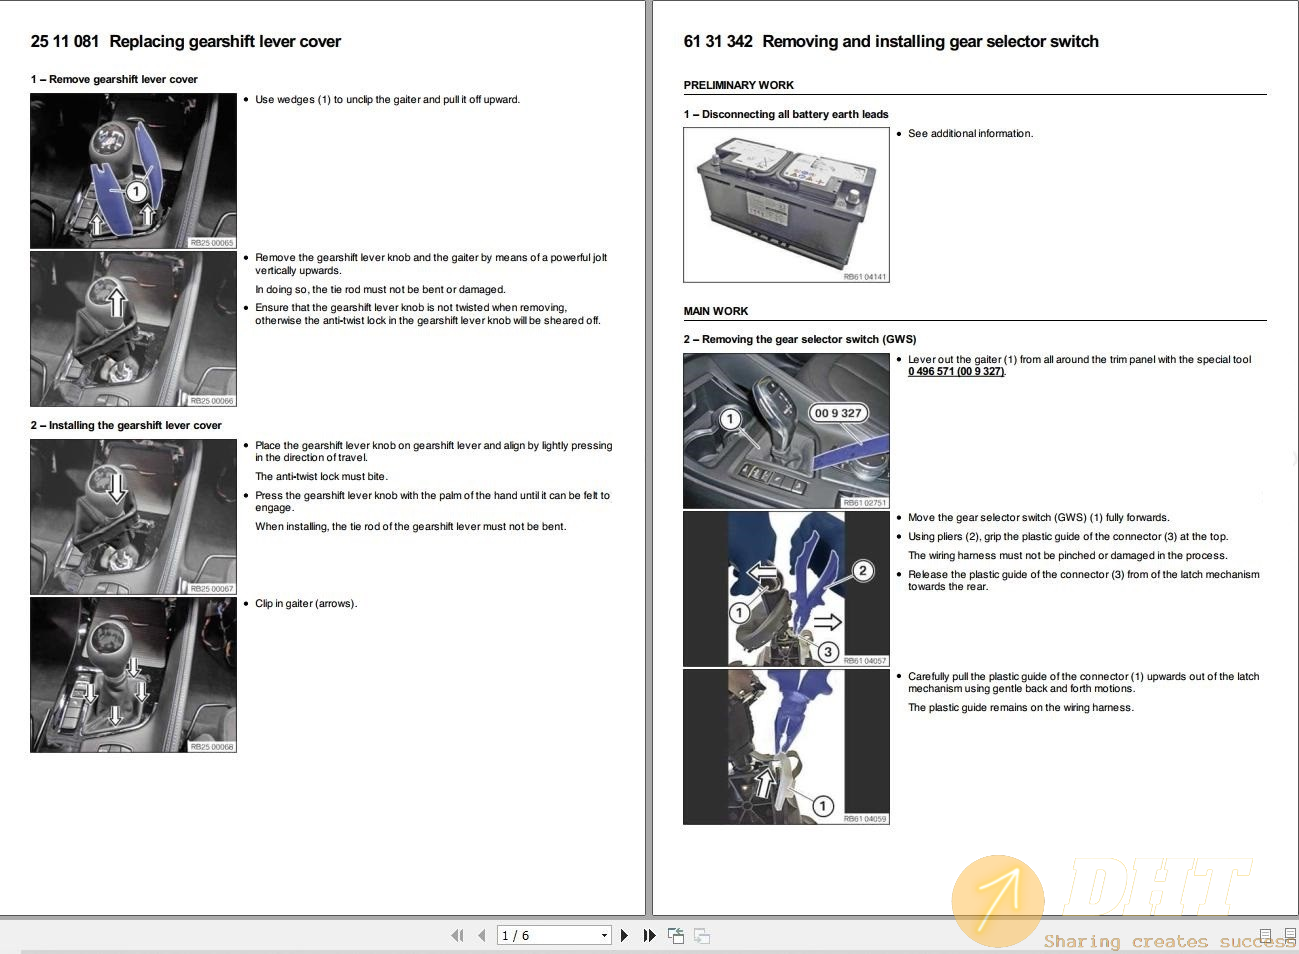Click 'When installing, the tie rod' sentence
The height and width of the screenshot is (954, 1299).
click(x=410, y=526)
